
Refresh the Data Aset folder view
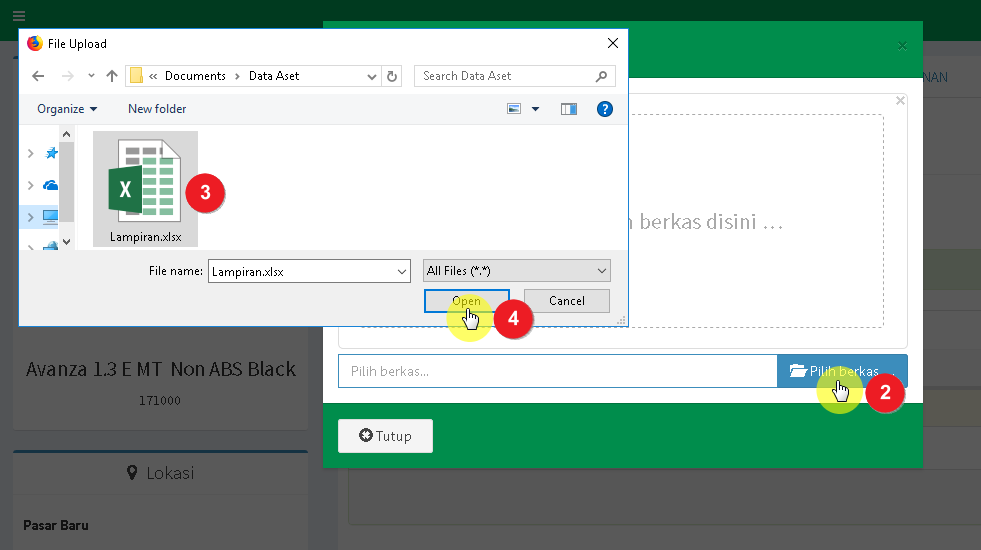coord(392,76)
